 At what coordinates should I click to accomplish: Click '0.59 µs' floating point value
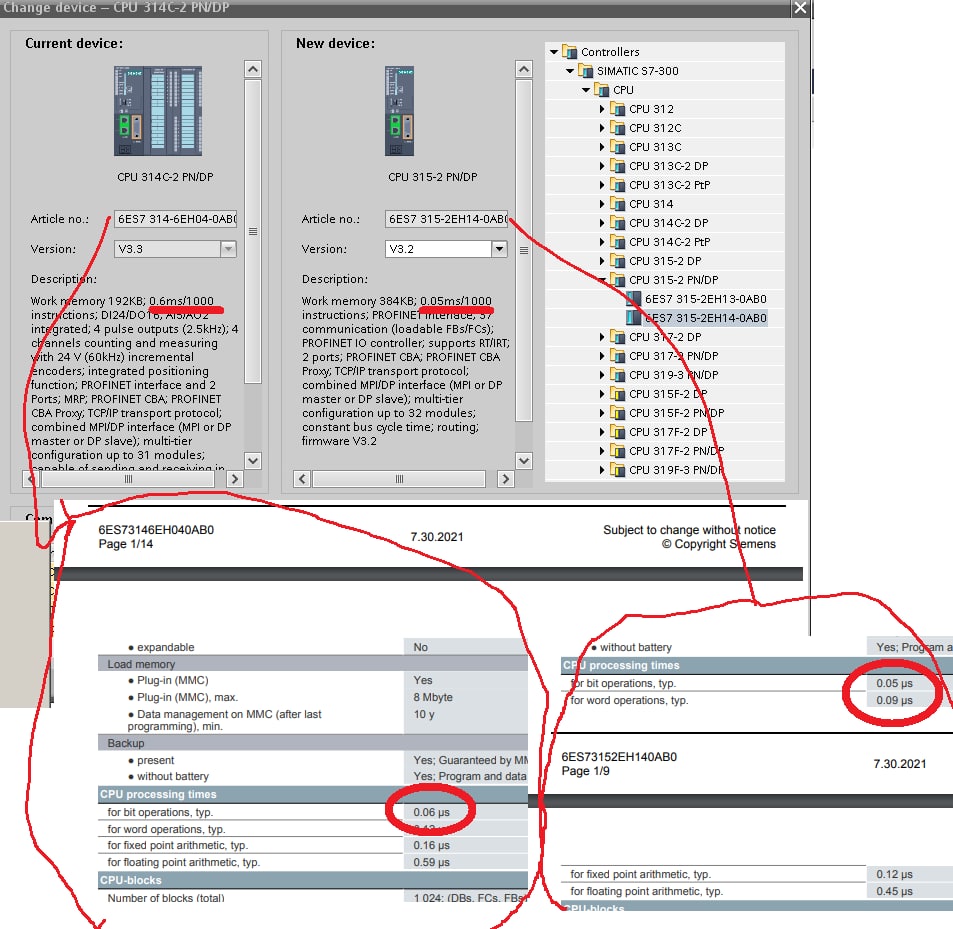tap(432, 862)
